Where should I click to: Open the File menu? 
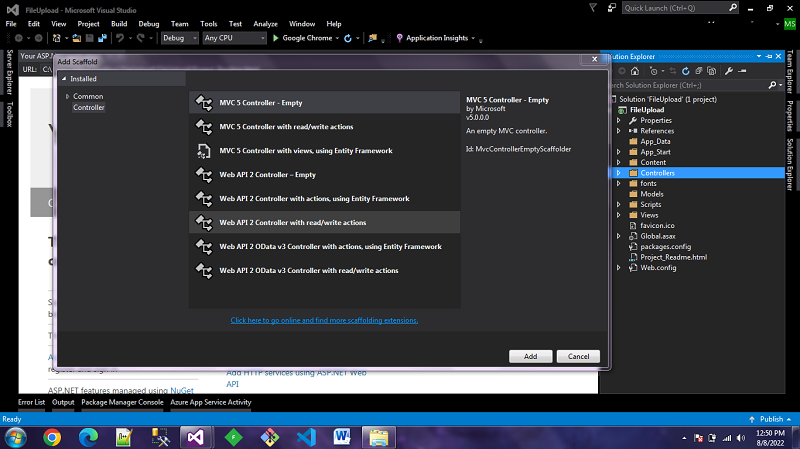[11, 24]
